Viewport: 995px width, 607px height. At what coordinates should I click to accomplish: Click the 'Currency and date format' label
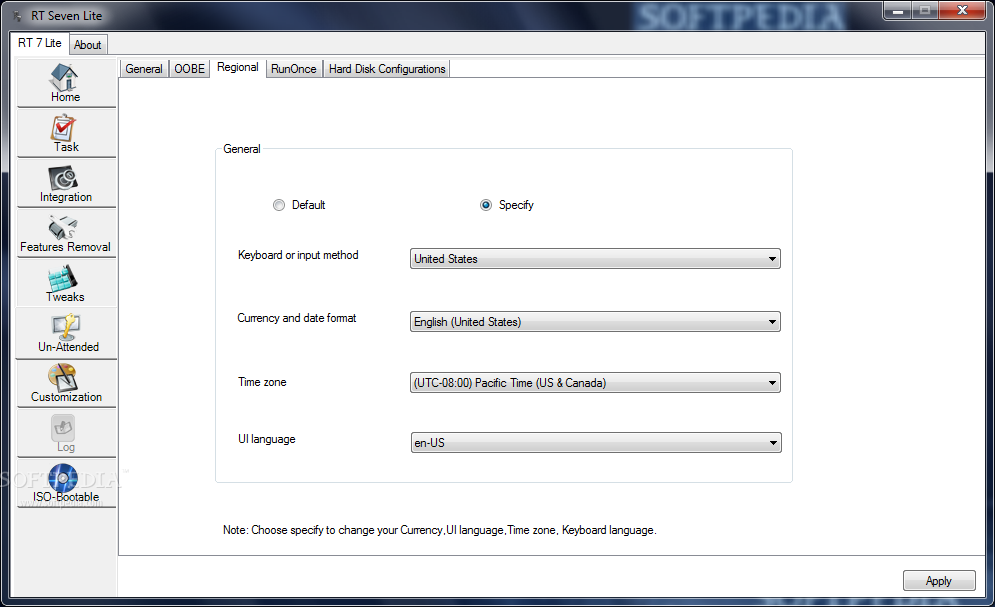(x=297, y=318)
